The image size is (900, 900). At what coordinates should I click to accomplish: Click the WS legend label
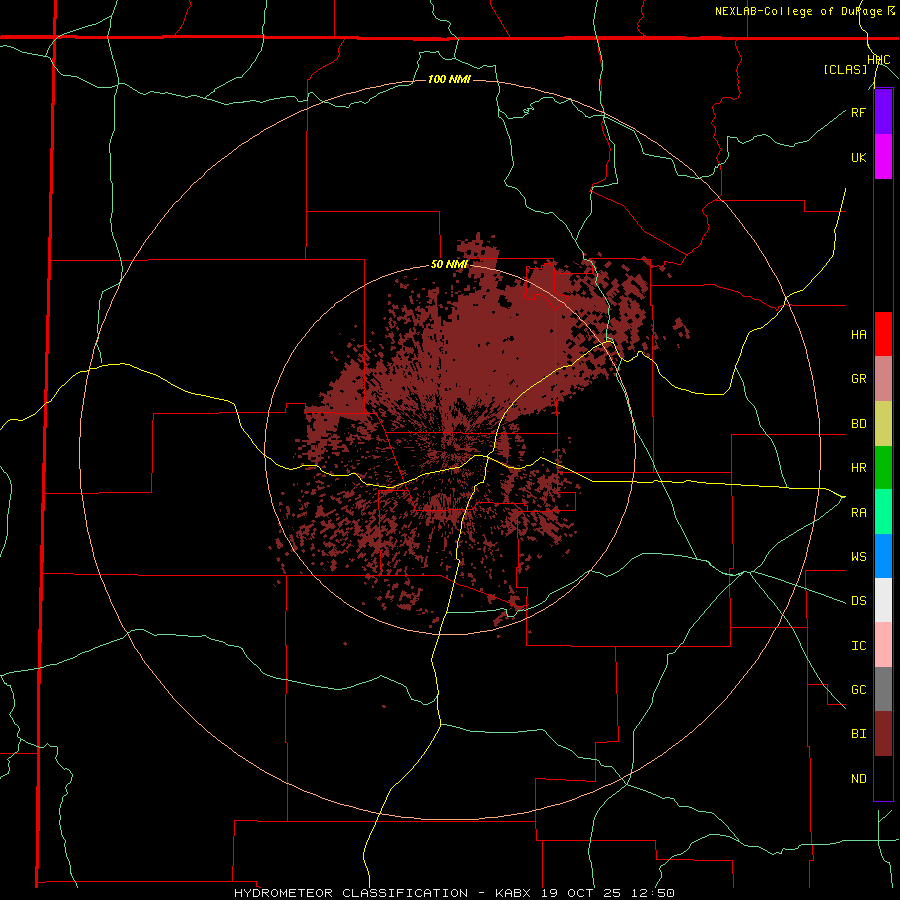click(858, 557)
